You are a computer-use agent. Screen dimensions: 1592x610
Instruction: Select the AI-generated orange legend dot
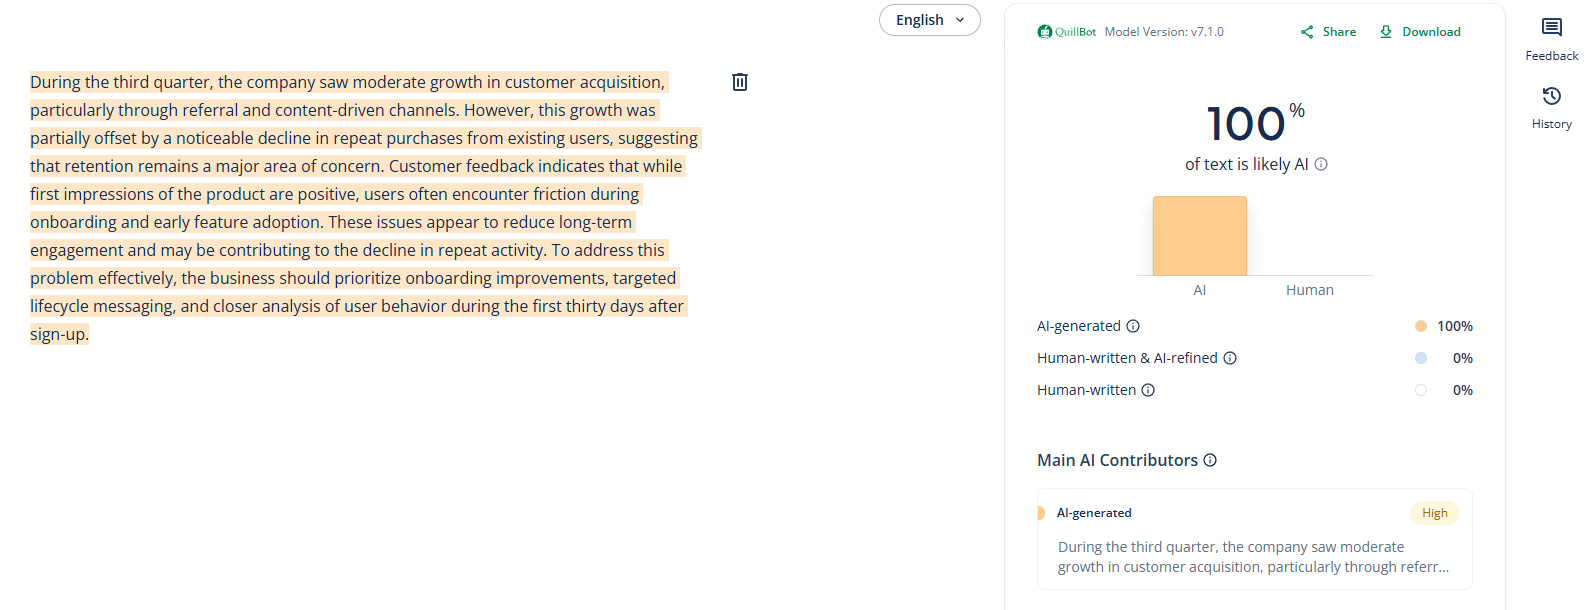[1421, 326]
